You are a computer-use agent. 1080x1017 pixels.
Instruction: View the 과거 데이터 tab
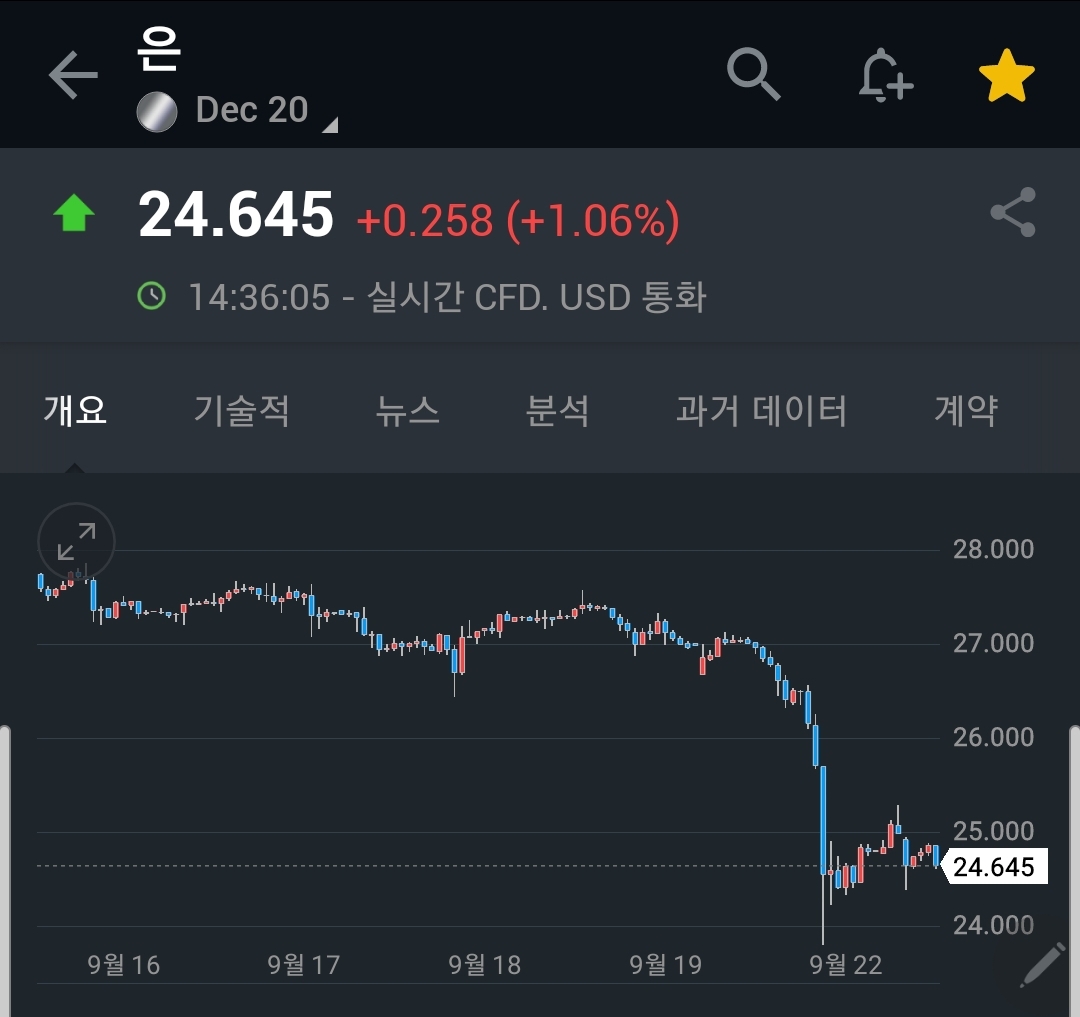coord(761,410)
